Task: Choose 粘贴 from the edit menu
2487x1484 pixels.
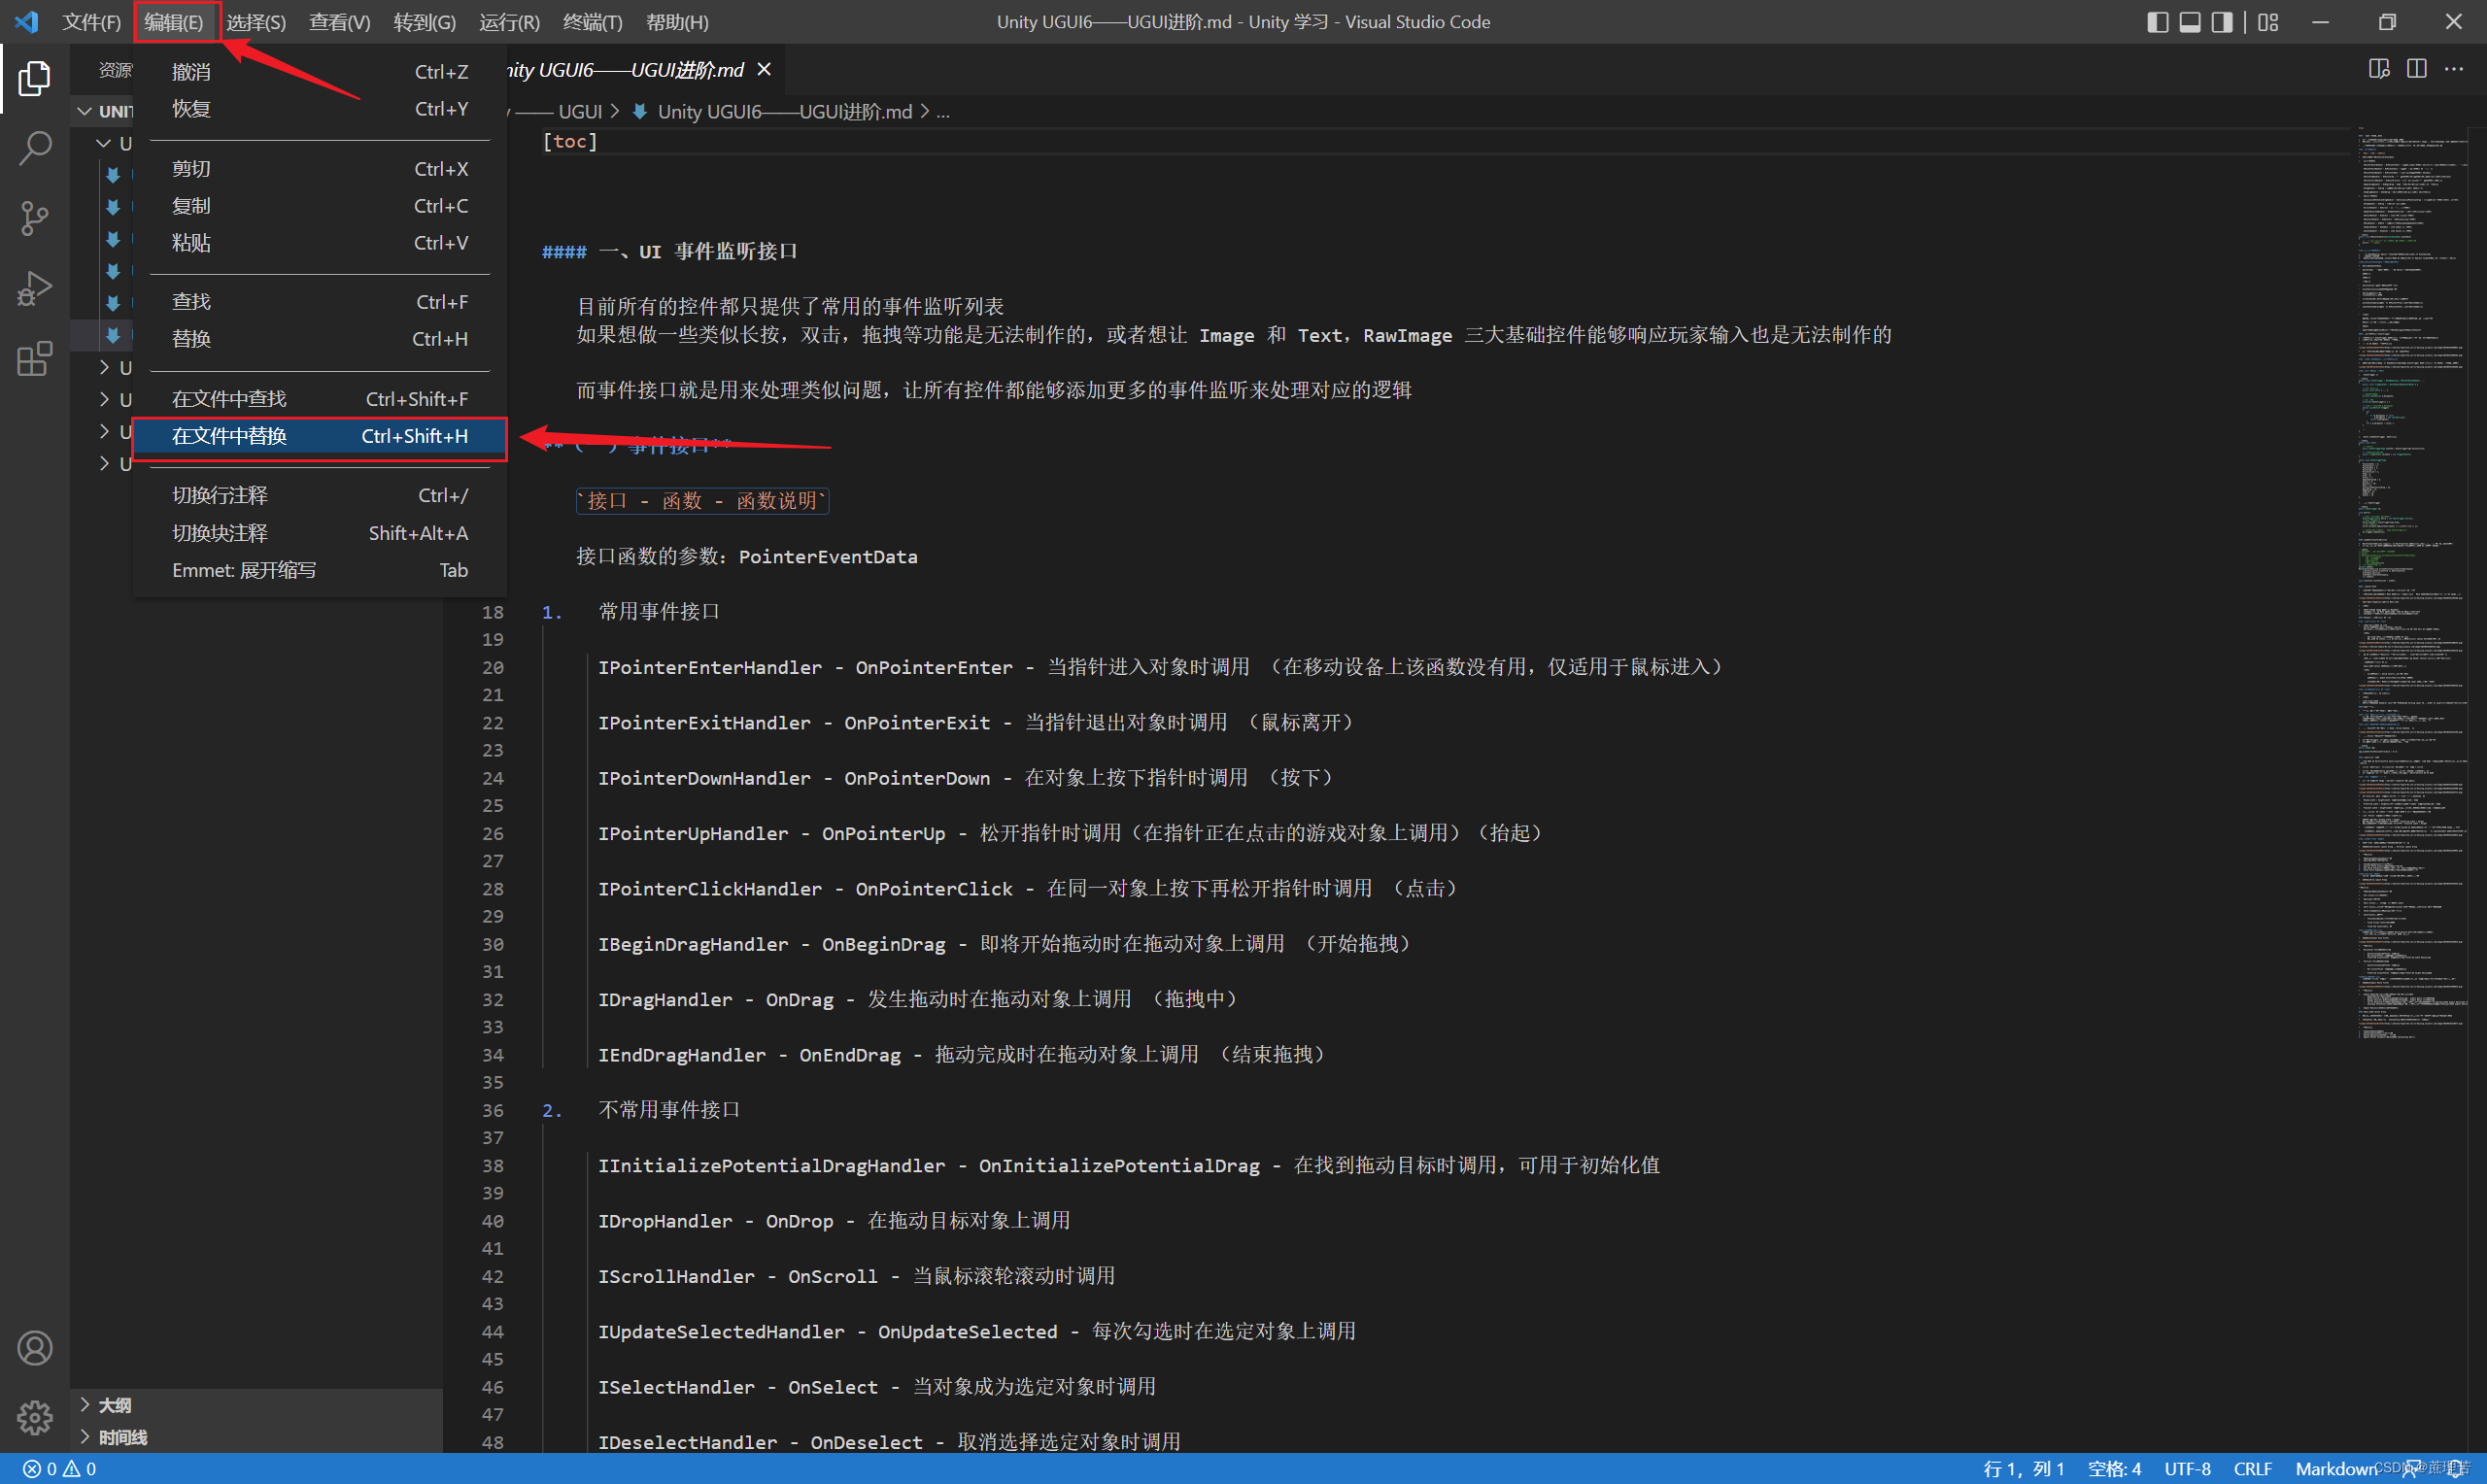Action: pyautogui.click(x=320, y=243)
